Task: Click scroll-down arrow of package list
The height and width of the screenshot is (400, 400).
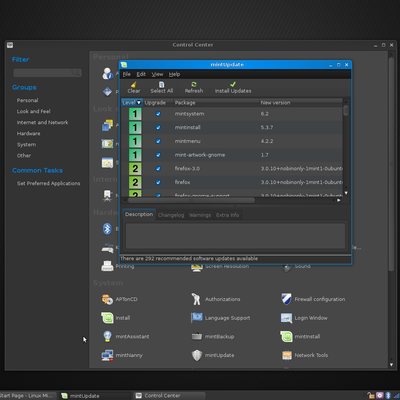Action: (x=346, y=193)
